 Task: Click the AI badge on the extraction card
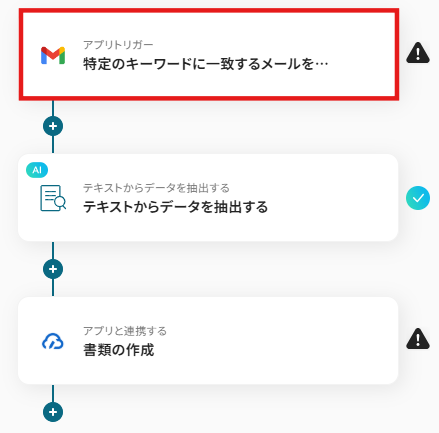click(x=37, y=170)
